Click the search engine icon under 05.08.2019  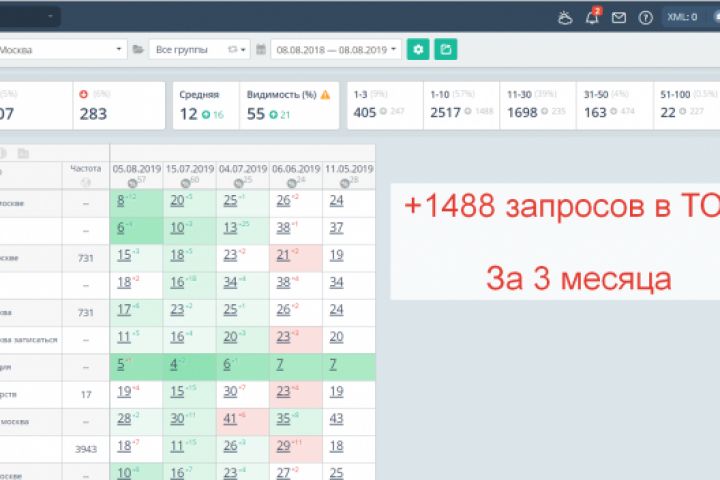132,183
